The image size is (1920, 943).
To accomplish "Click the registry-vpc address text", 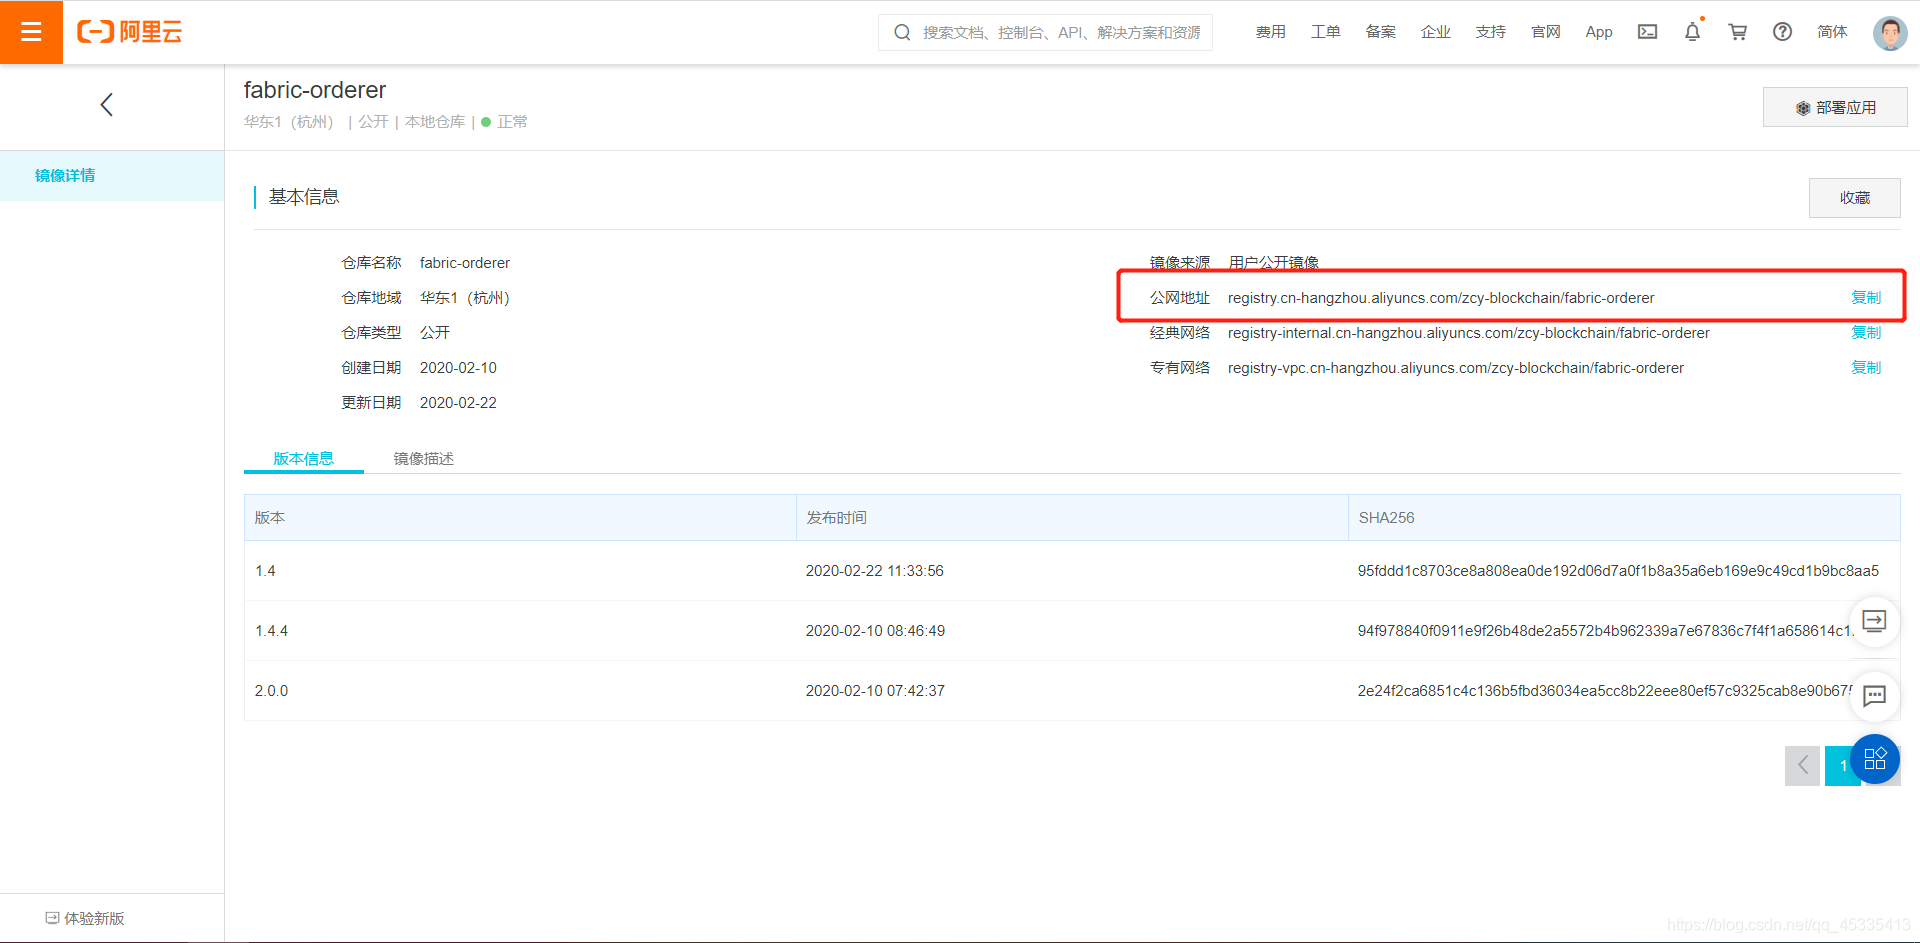I will click(x=1456, y=368).
